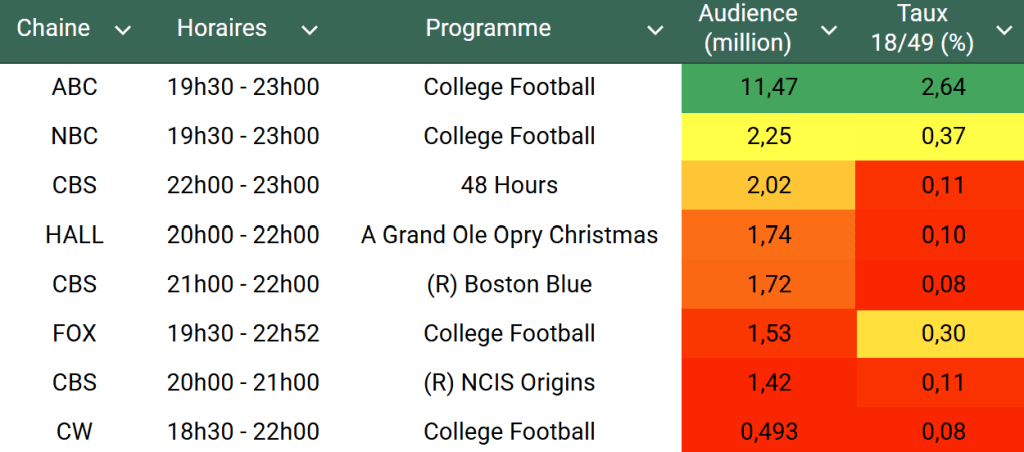This screenshot has width=1024, height=452.
Task: Select the 0,493 audience cell
Action: (x=769, y=431)
